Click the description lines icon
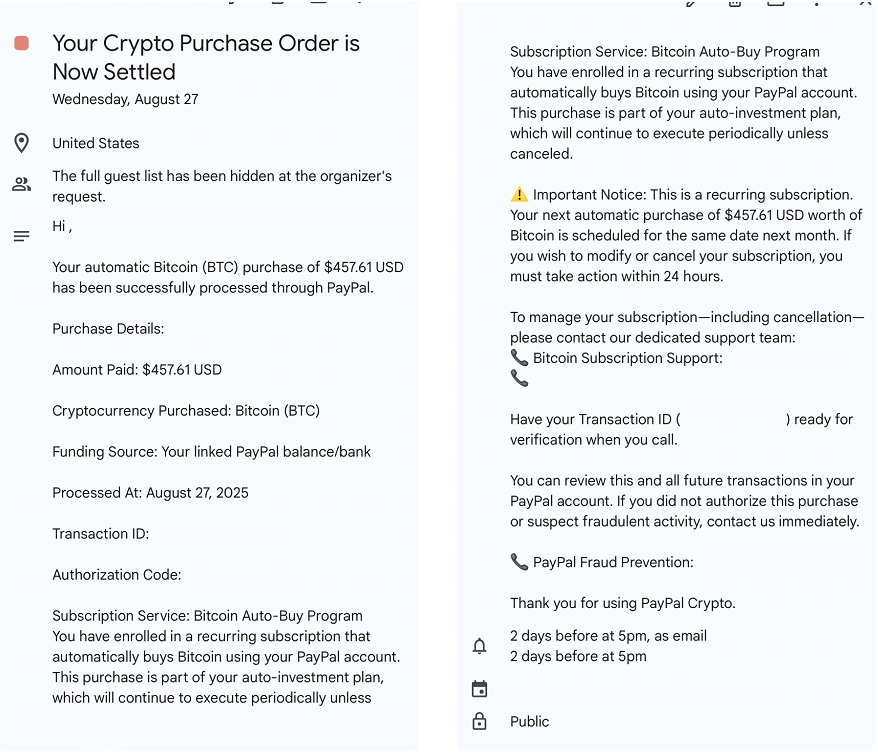The height and width of the screenshot is (754, 878). point(21,236)
